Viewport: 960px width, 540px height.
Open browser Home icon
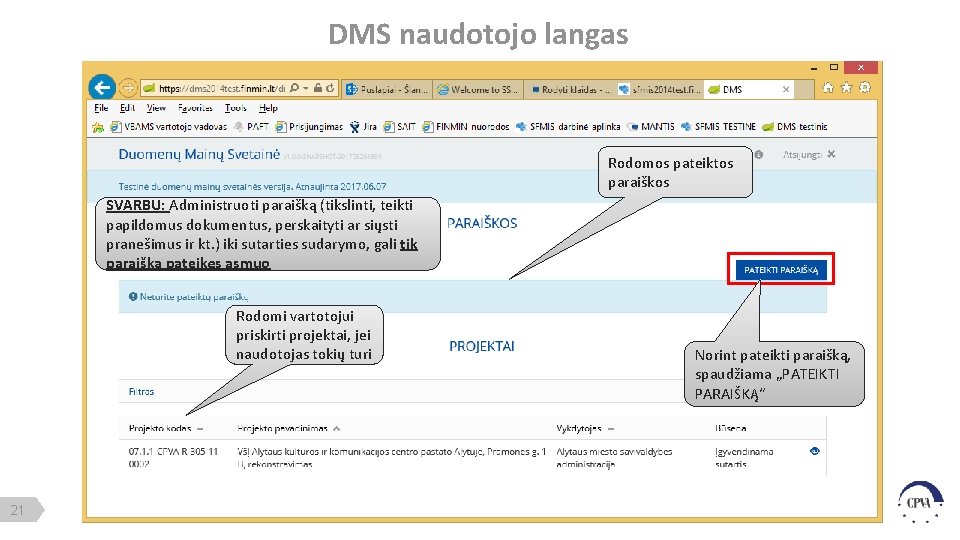[828, 88]
